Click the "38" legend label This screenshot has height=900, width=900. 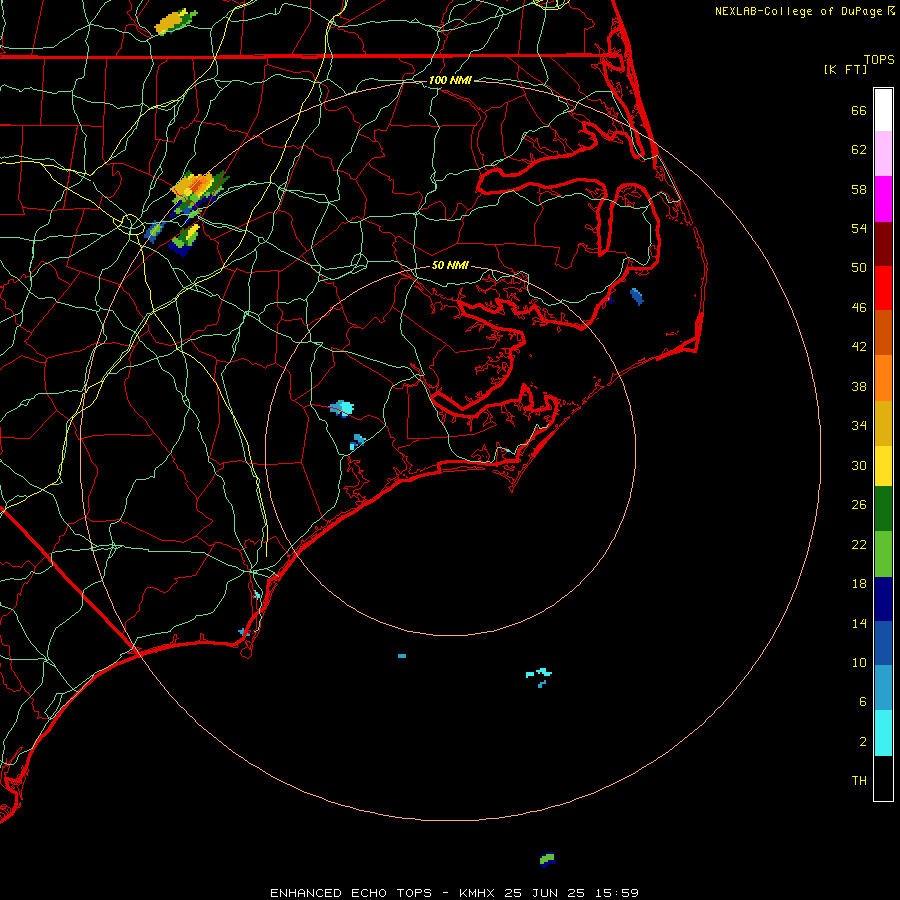click(859, 387)
